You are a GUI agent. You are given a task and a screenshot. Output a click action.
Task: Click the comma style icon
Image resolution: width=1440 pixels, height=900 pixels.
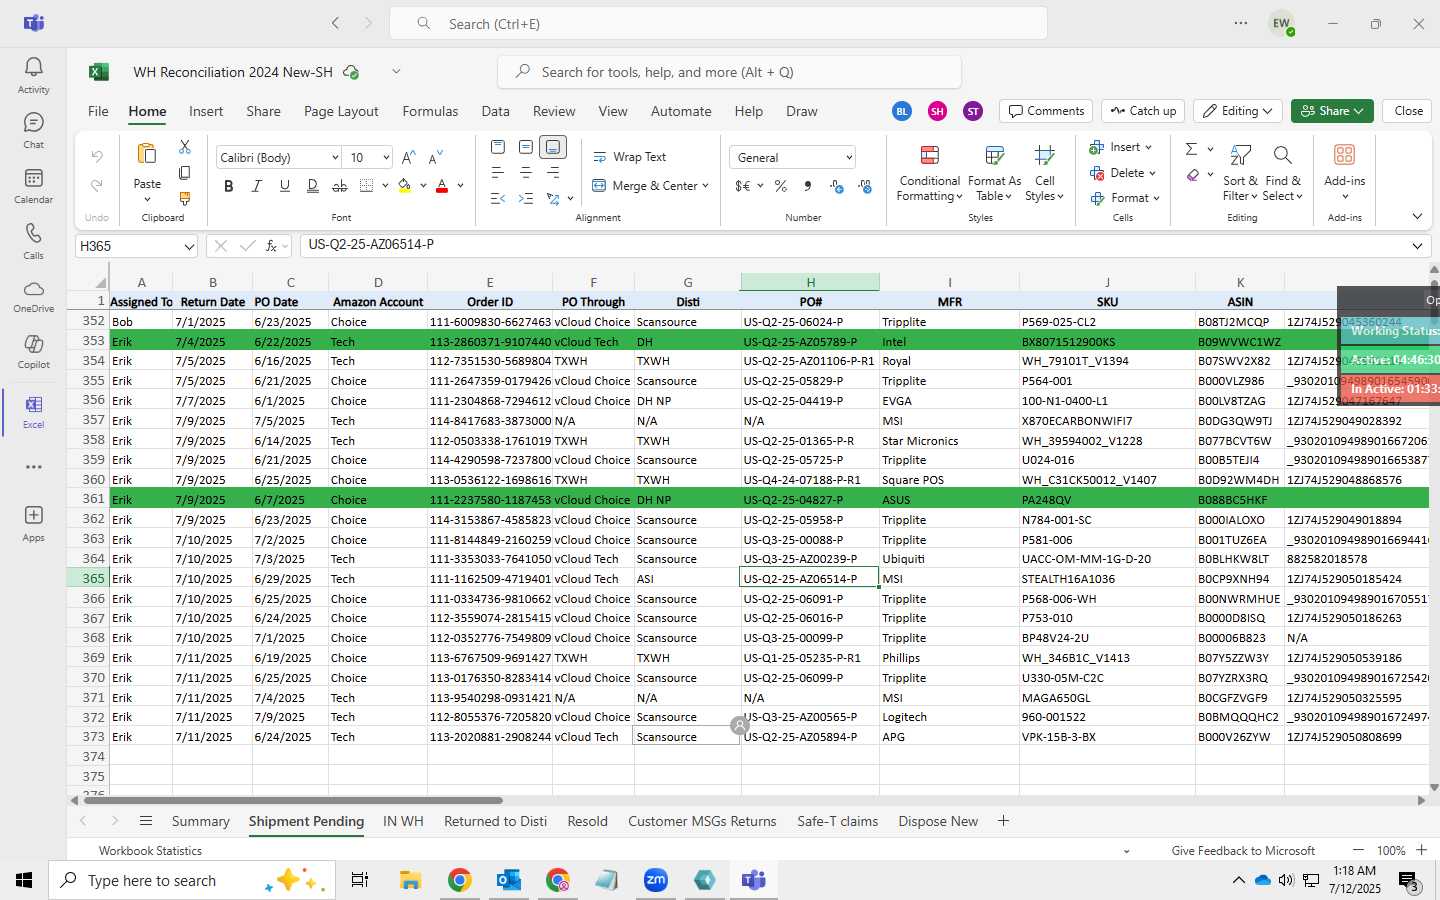pyautogui.click(x=808, y=186)
